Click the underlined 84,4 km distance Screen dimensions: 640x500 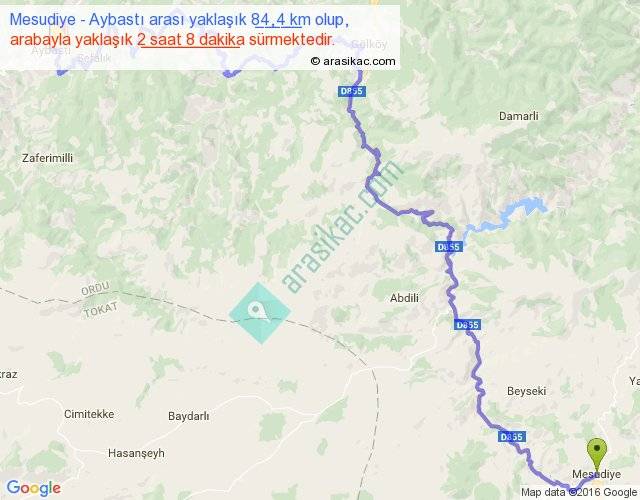tap(281, 19)
